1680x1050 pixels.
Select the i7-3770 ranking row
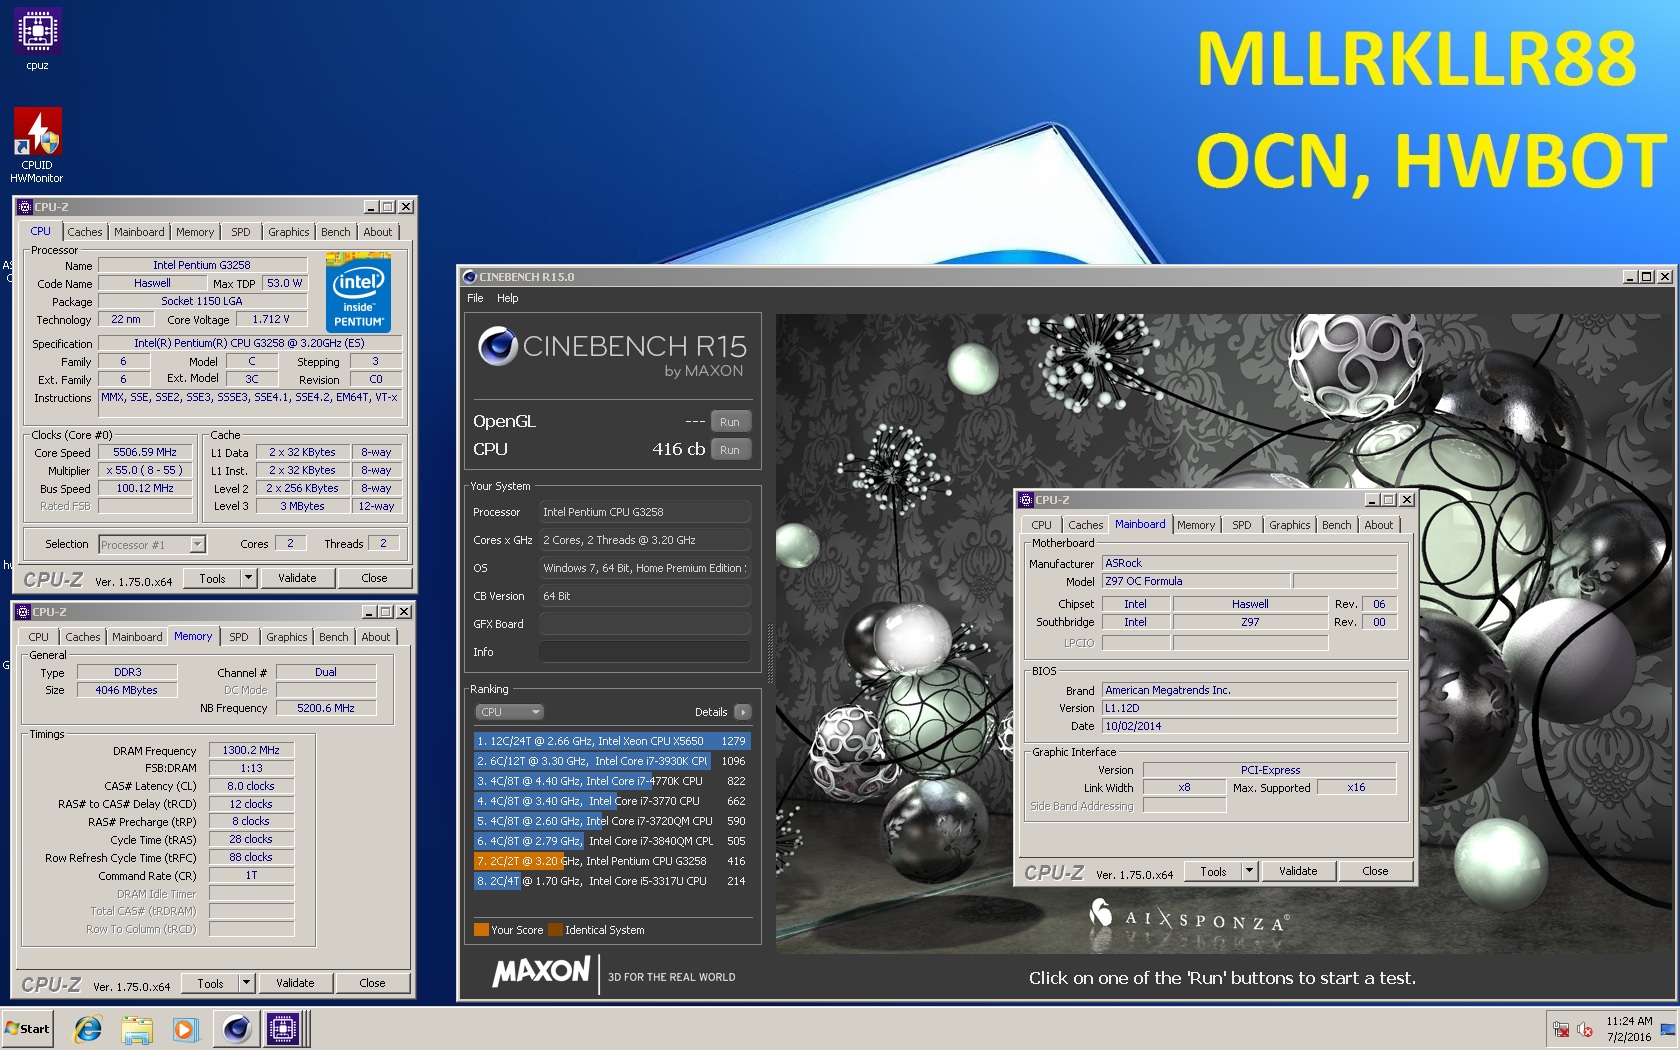612,801
